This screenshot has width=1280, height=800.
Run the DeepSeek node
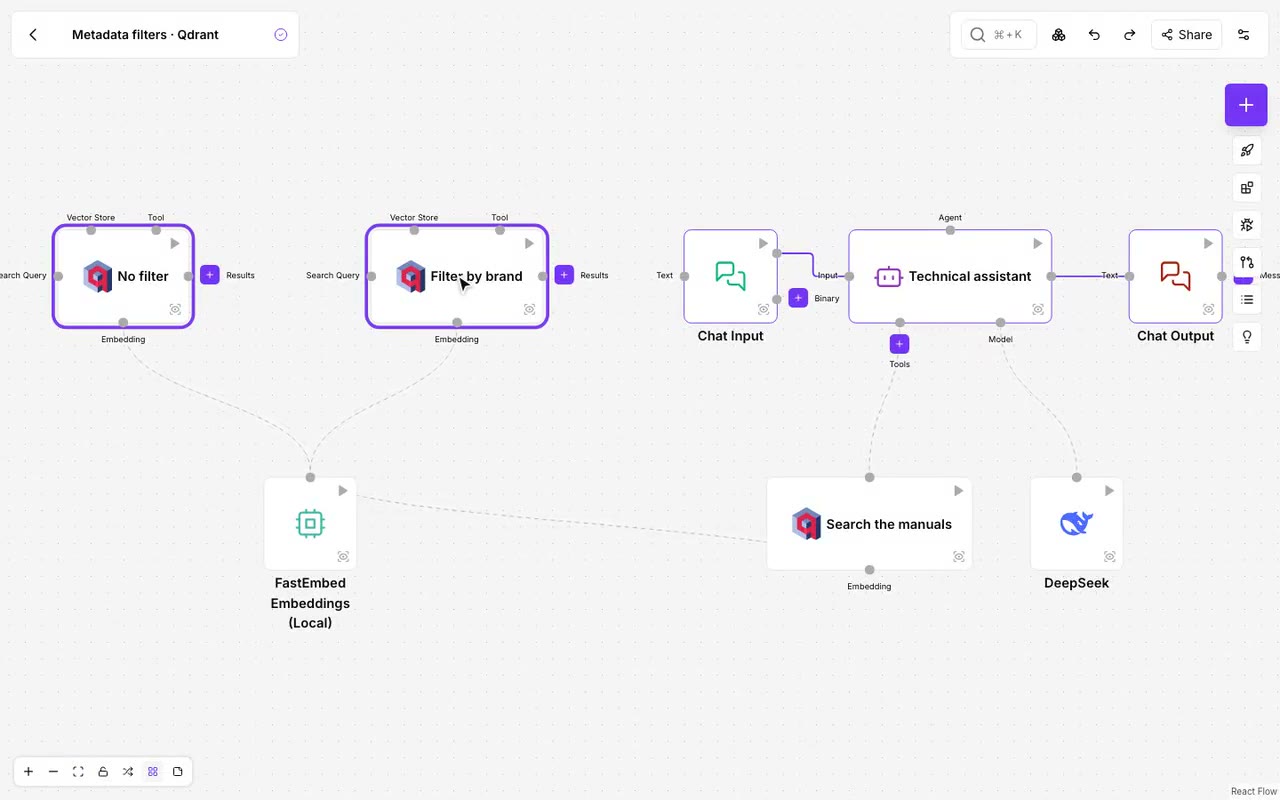1109,491
